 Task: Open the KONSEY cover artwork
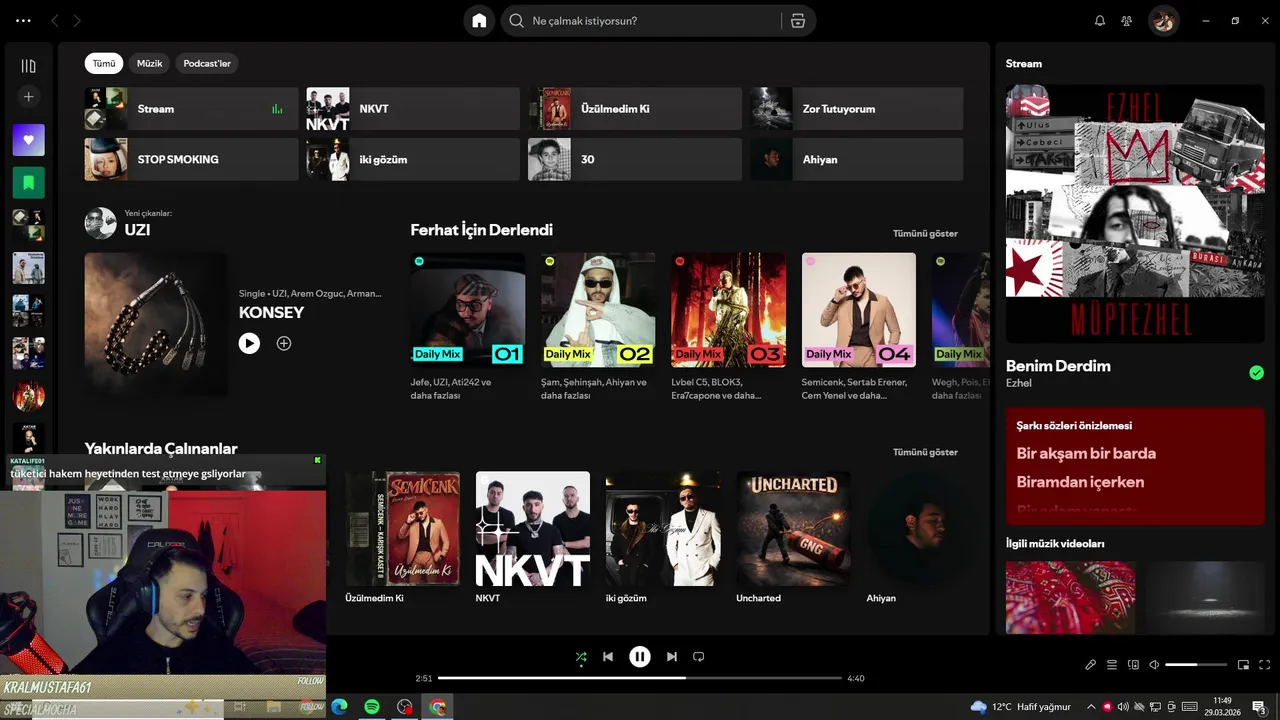click(x=155, y=323)
